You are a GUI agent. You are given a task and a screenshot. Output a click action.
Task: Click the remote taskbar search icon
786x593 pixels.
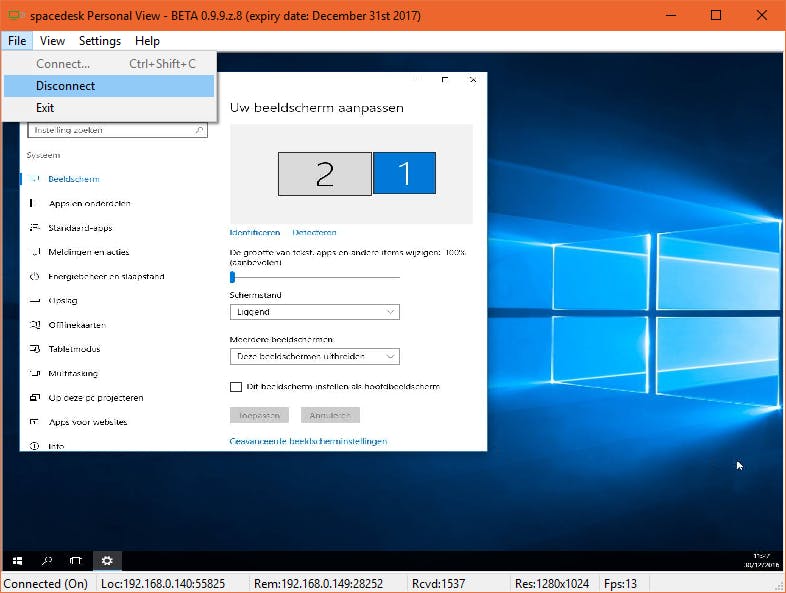tap(47, 560)
